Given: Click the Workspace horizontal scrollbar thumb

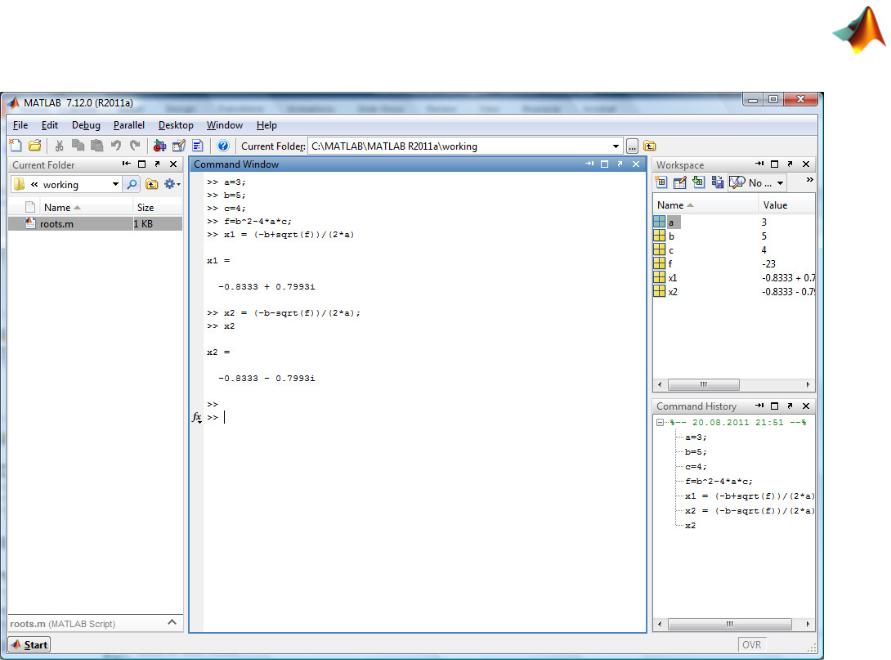Looking at the screenshot, I should (x=703, y=385).
